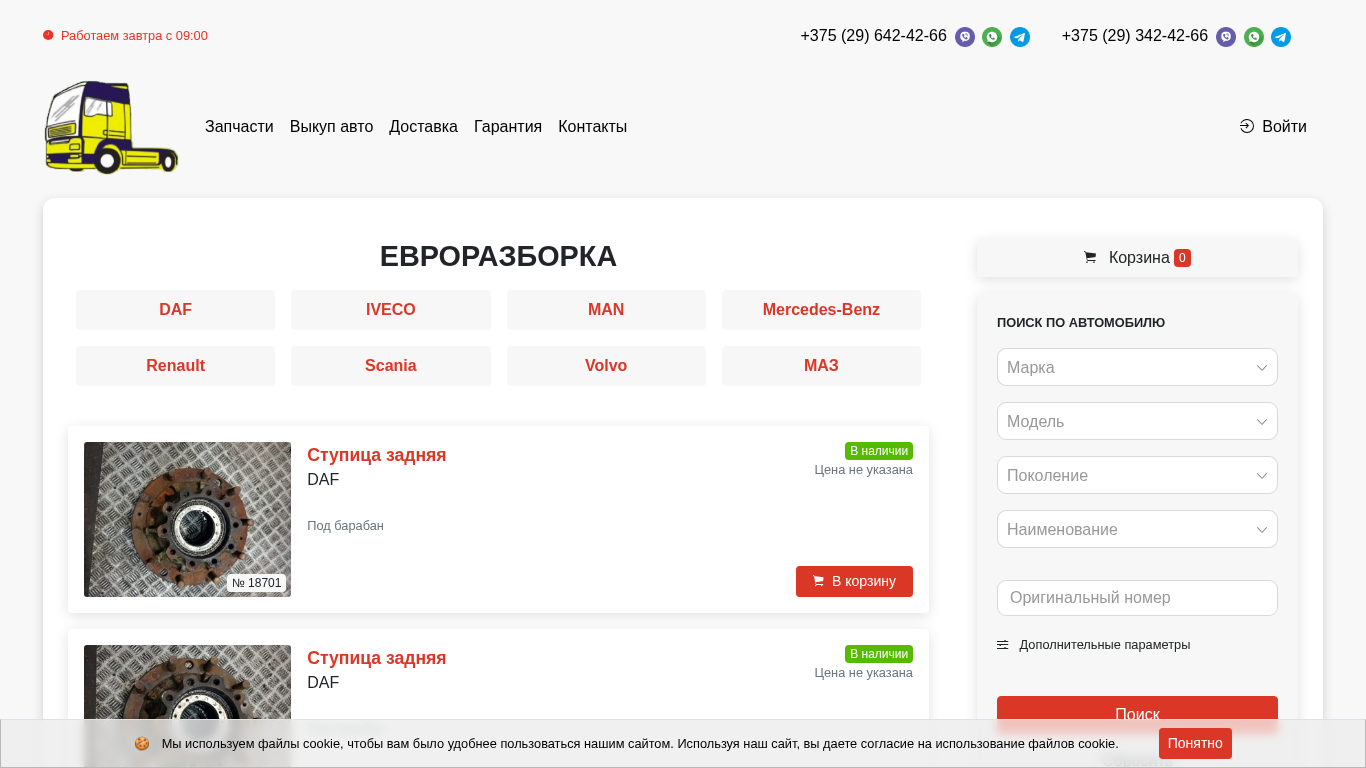The width and height of the screenshot is (1366, 768).
Task: Open WhatsApp chat for +375 (29) 642-42-66
Action: [992, 37]
